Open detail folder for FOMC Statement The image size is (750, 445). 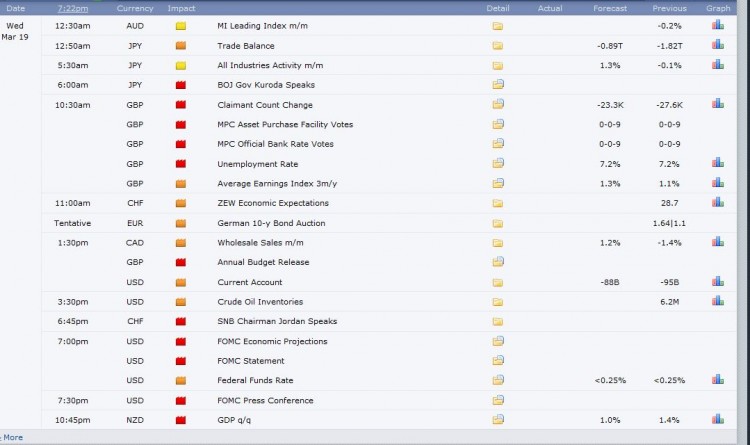[x=498, y=360]
